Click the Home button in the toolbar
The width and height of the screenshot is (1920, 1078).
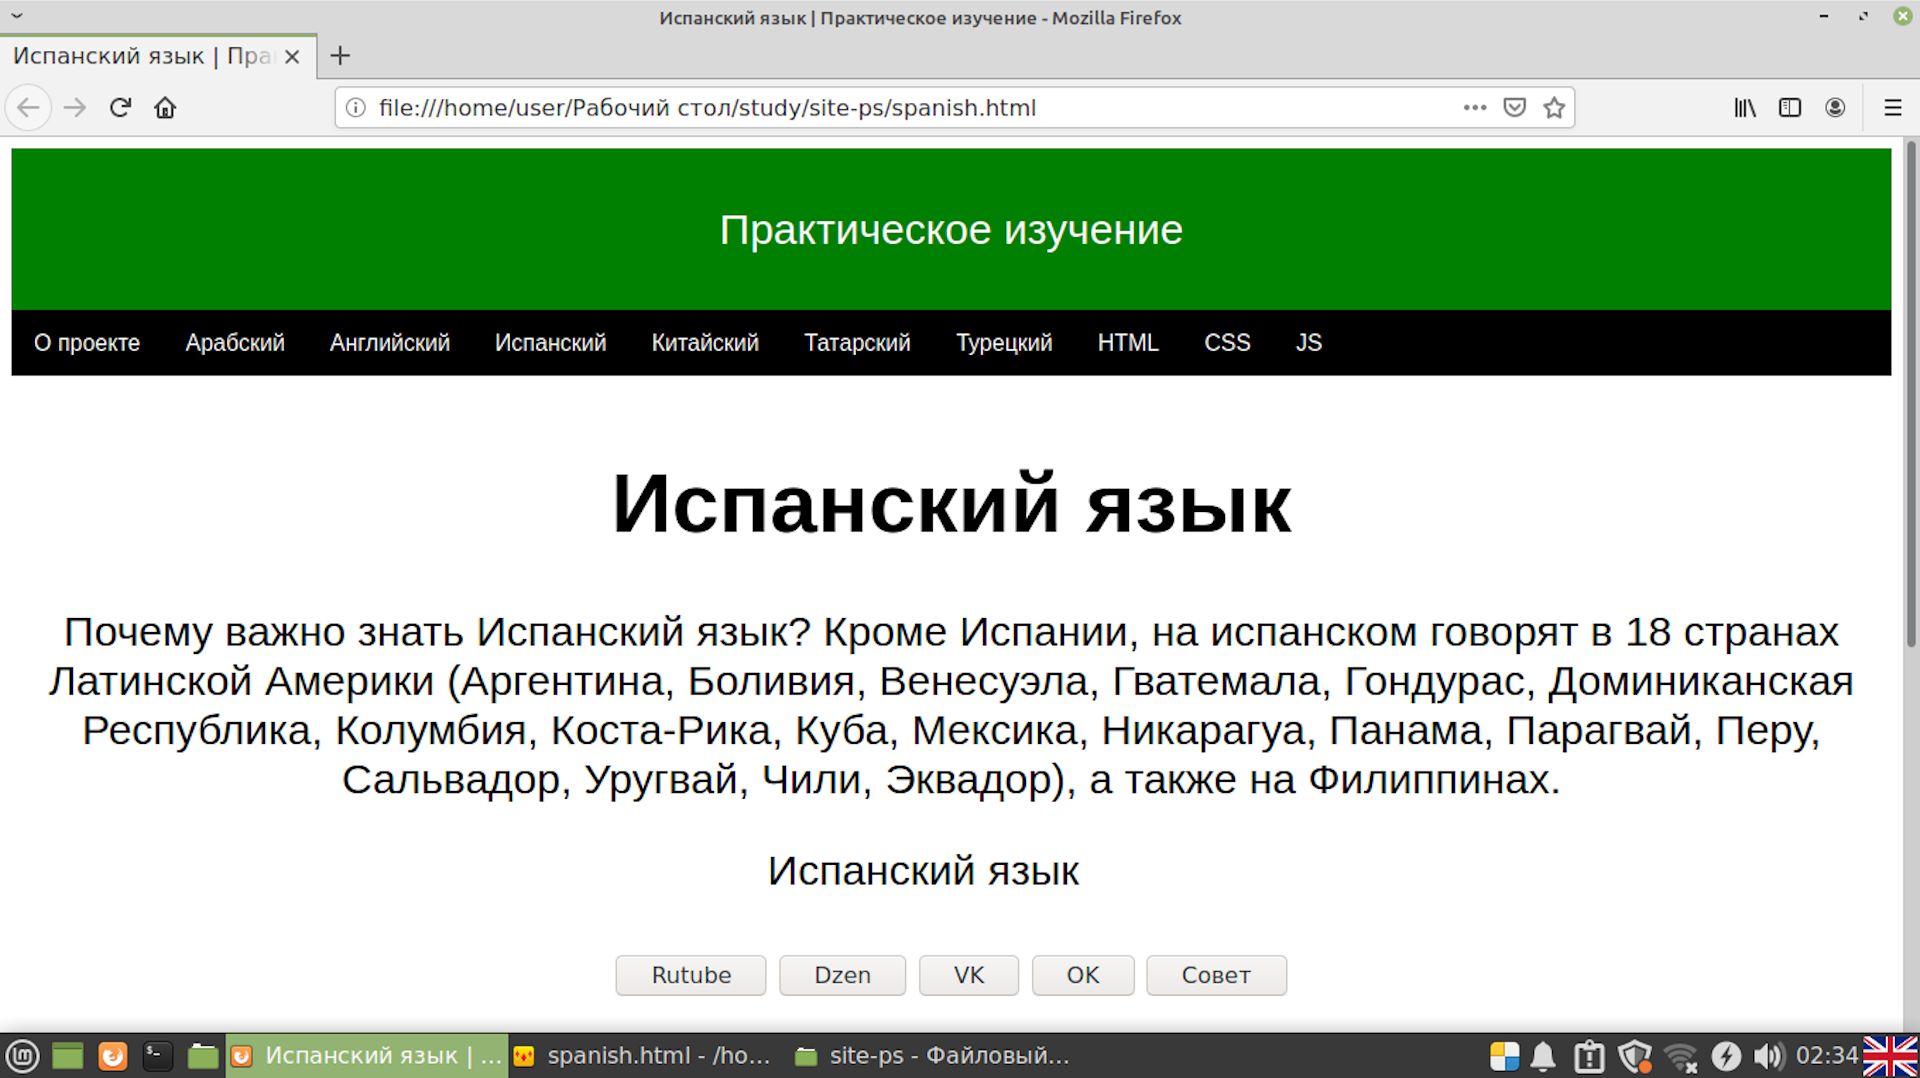point(165,107)
